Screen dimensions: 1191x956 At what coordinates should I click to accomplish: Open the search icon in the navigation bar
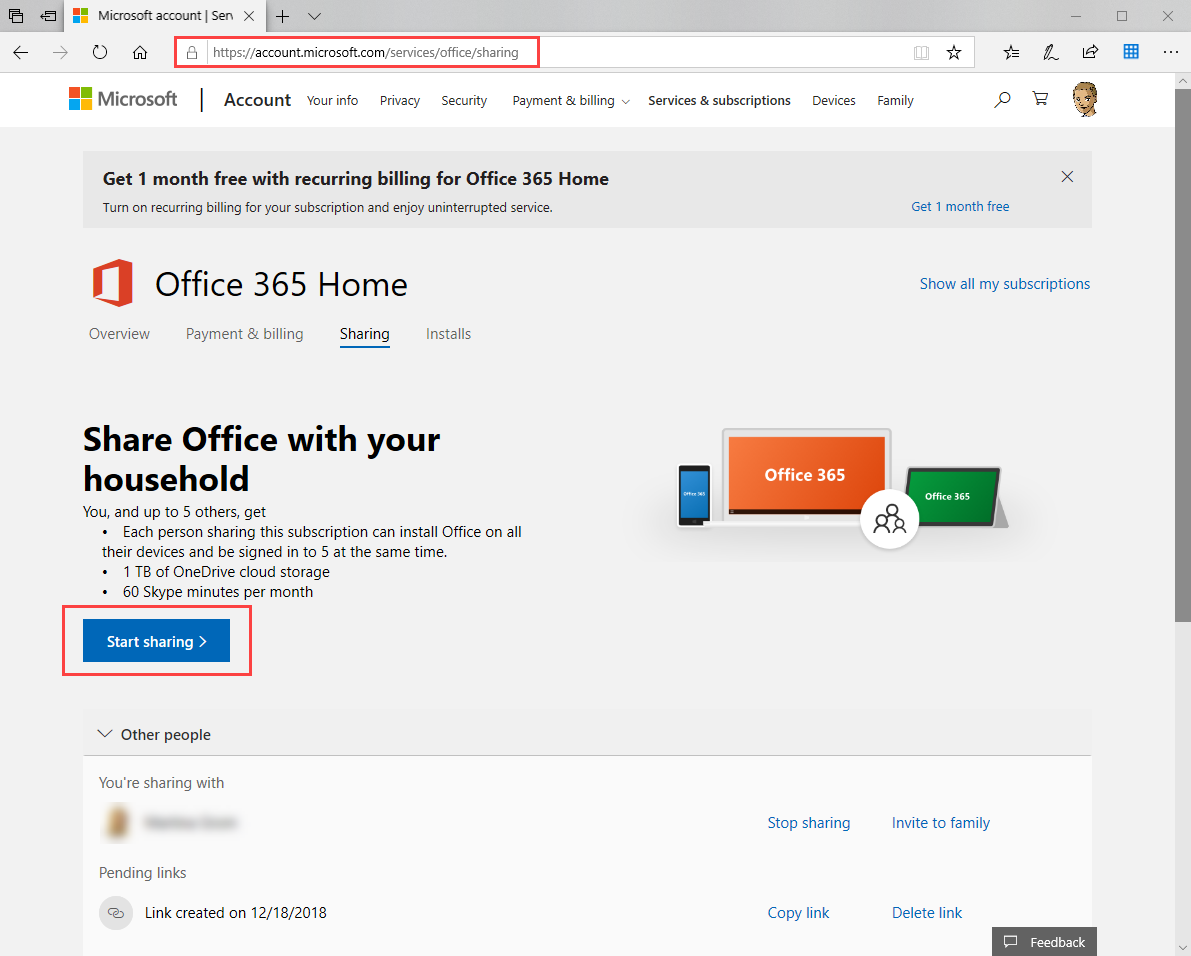tap(1002, 99)
